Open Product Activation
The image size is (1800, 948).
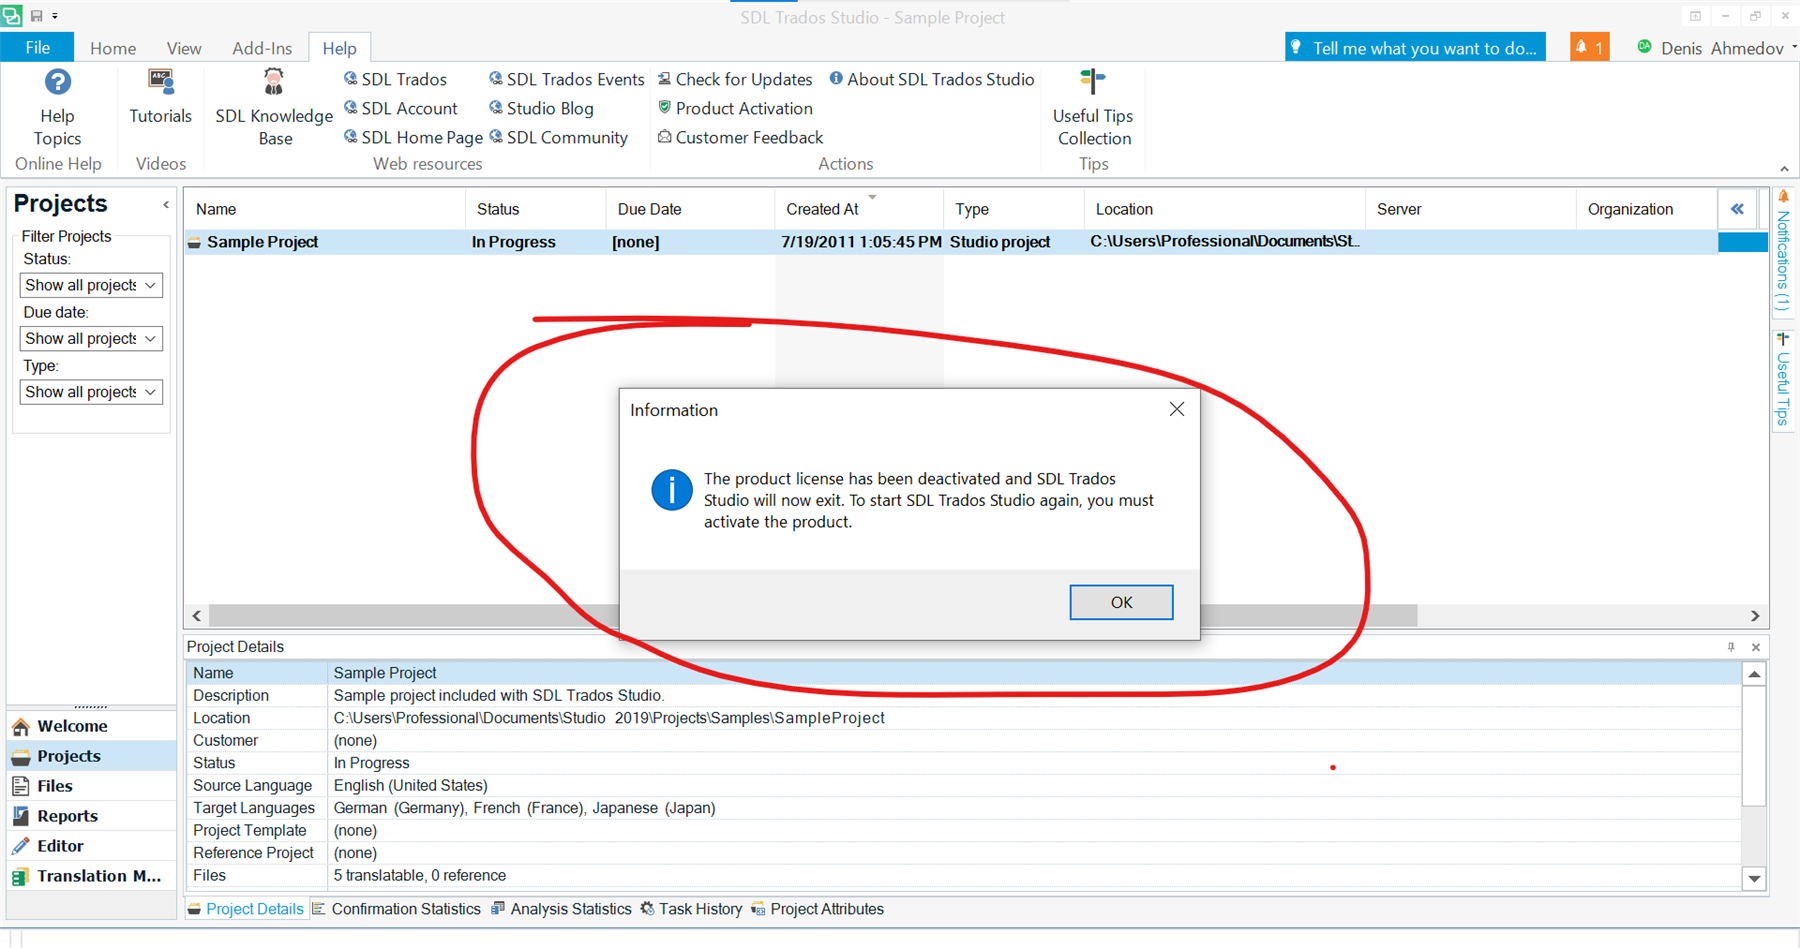pos(735,108)
